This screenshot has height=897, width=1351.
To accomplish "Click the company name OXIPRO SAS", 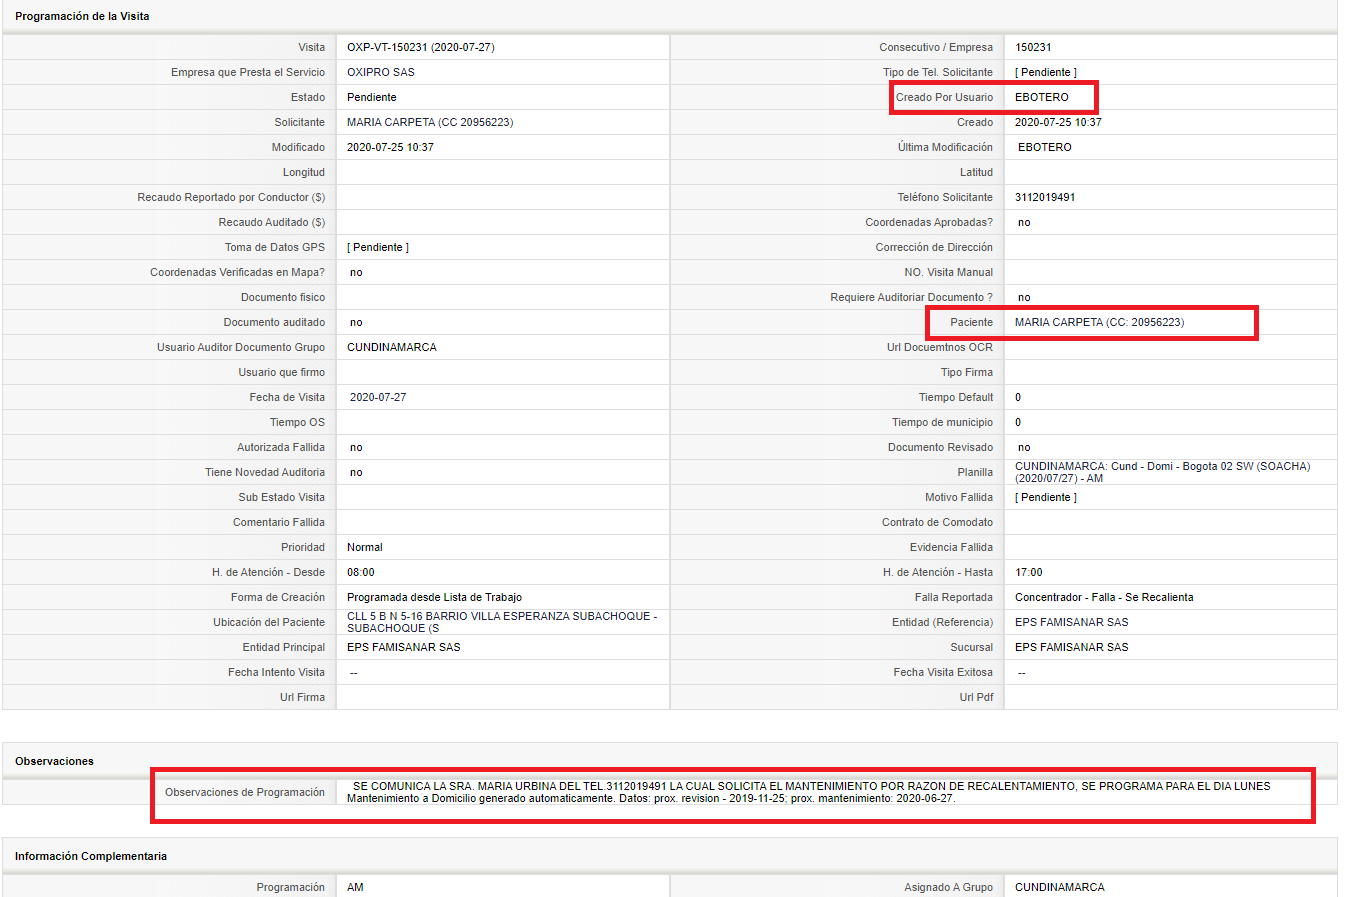I will pyautogui.click(x=381, y=72).
